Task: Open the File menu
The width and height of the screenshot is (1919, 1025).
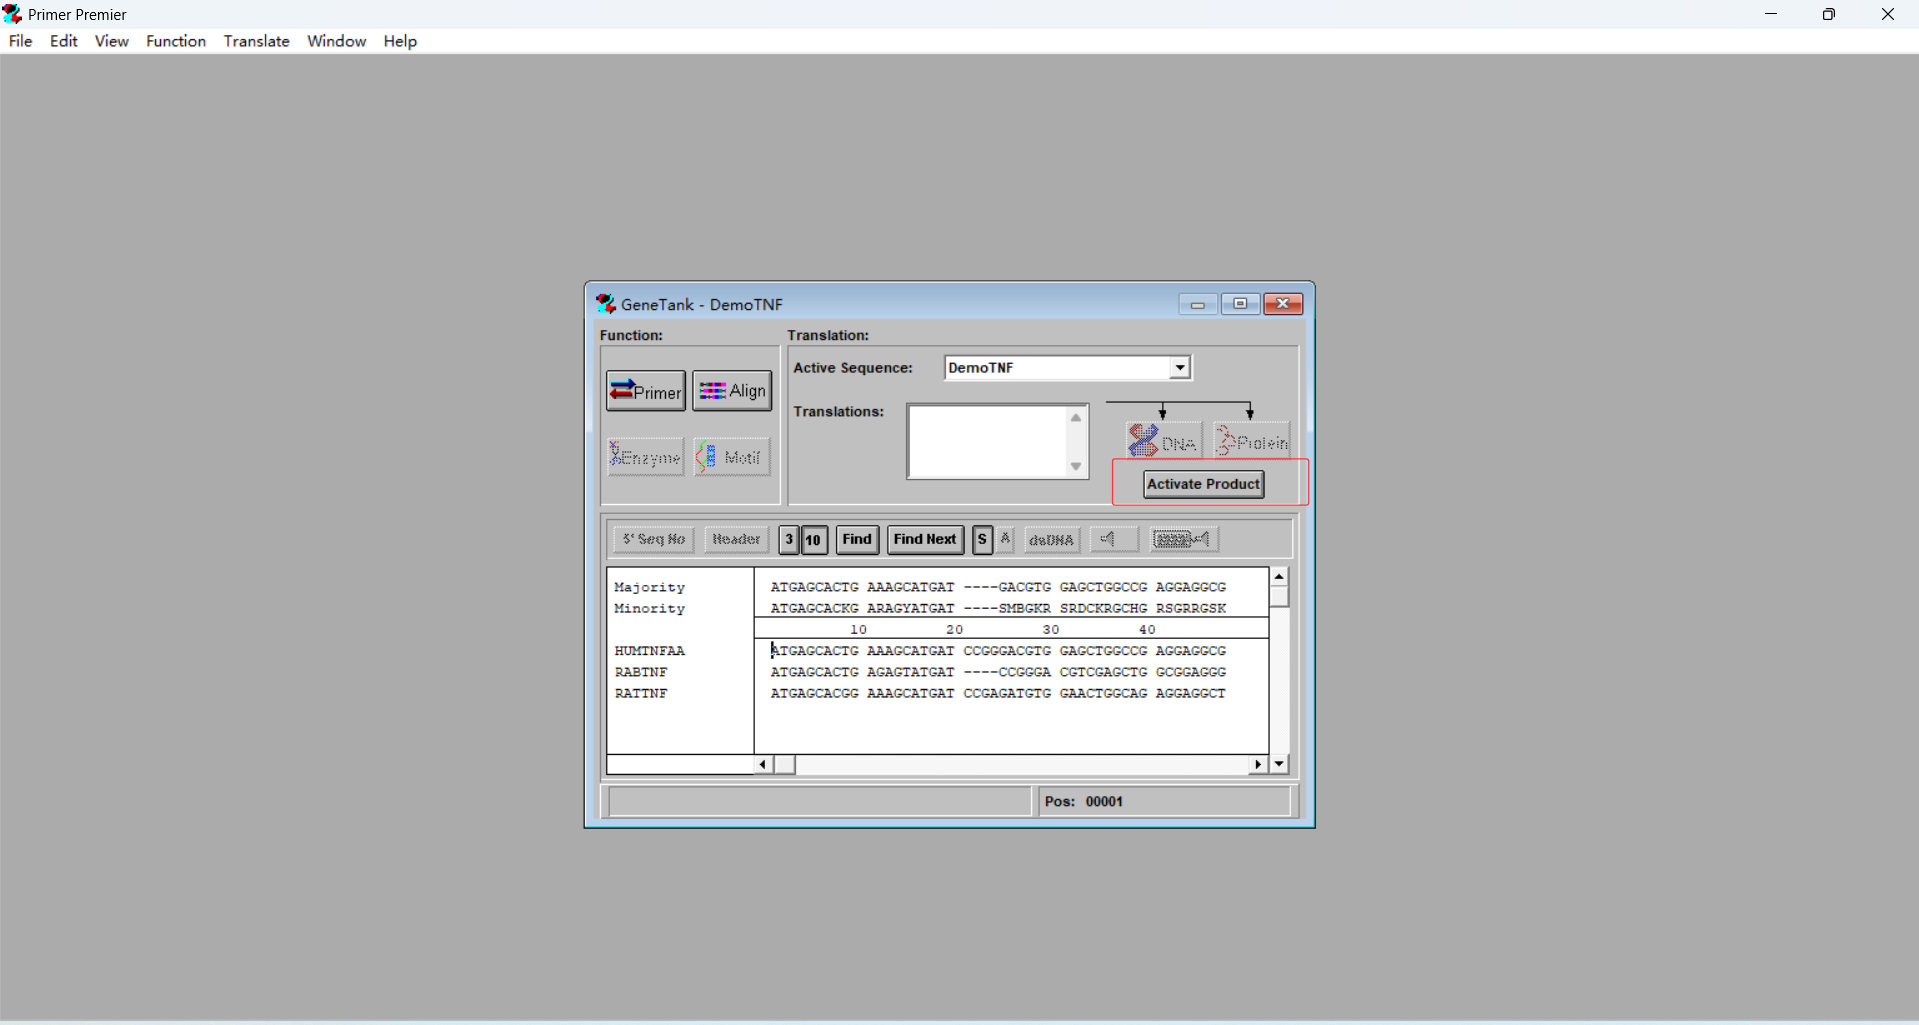Action: click(20, 41)
